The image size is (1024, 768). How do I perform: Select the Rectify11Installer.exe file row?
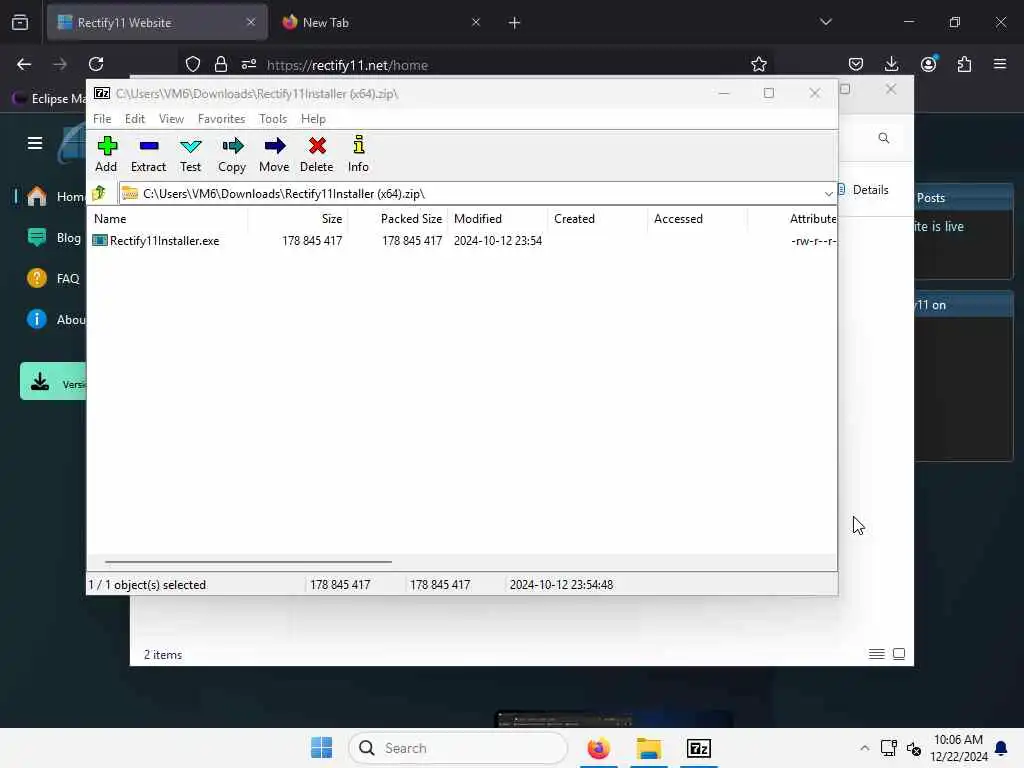[463, 241]
